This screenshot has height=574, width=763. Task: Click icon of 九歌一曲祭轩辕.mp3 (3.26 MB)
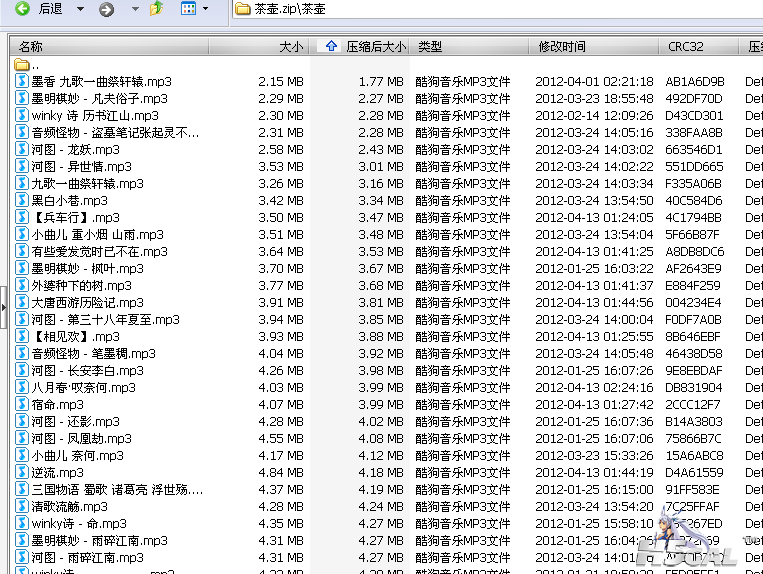(x=21, y=183)
